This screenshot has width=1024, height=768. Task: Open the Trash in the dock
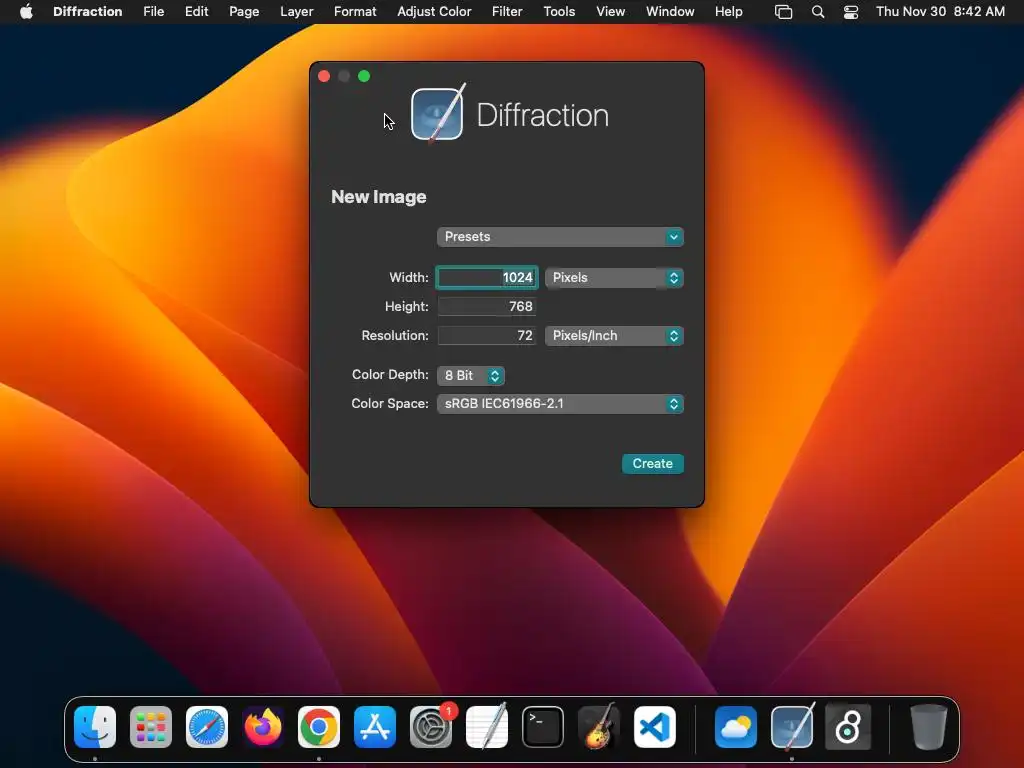(928, 726)
